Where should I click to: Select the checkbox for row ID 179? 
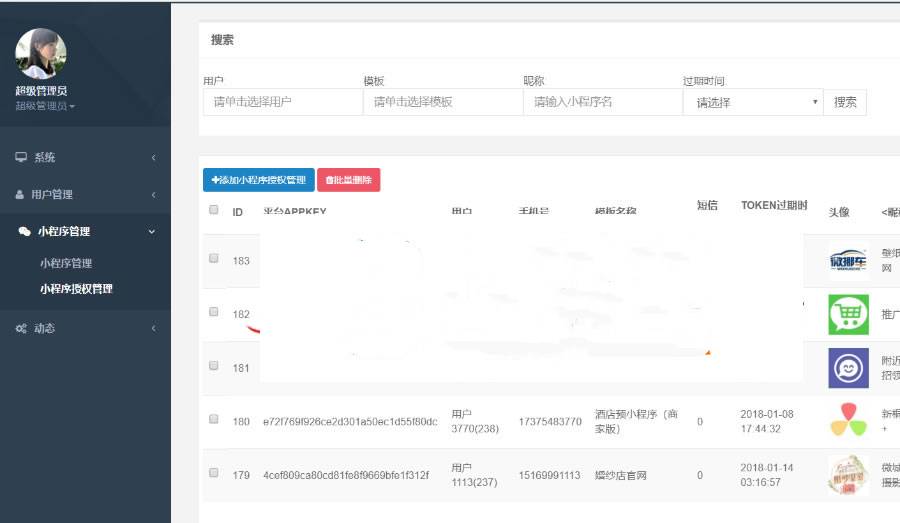(213, 473)
